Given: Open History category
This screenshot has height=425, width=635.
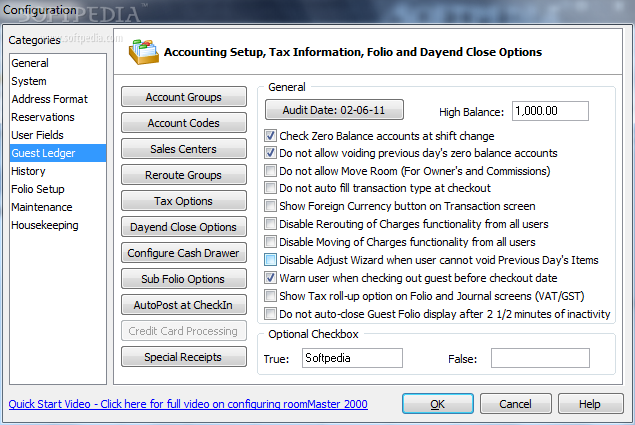Looking at the screenshot, I should pyautogui.click(x=28, y=171).
